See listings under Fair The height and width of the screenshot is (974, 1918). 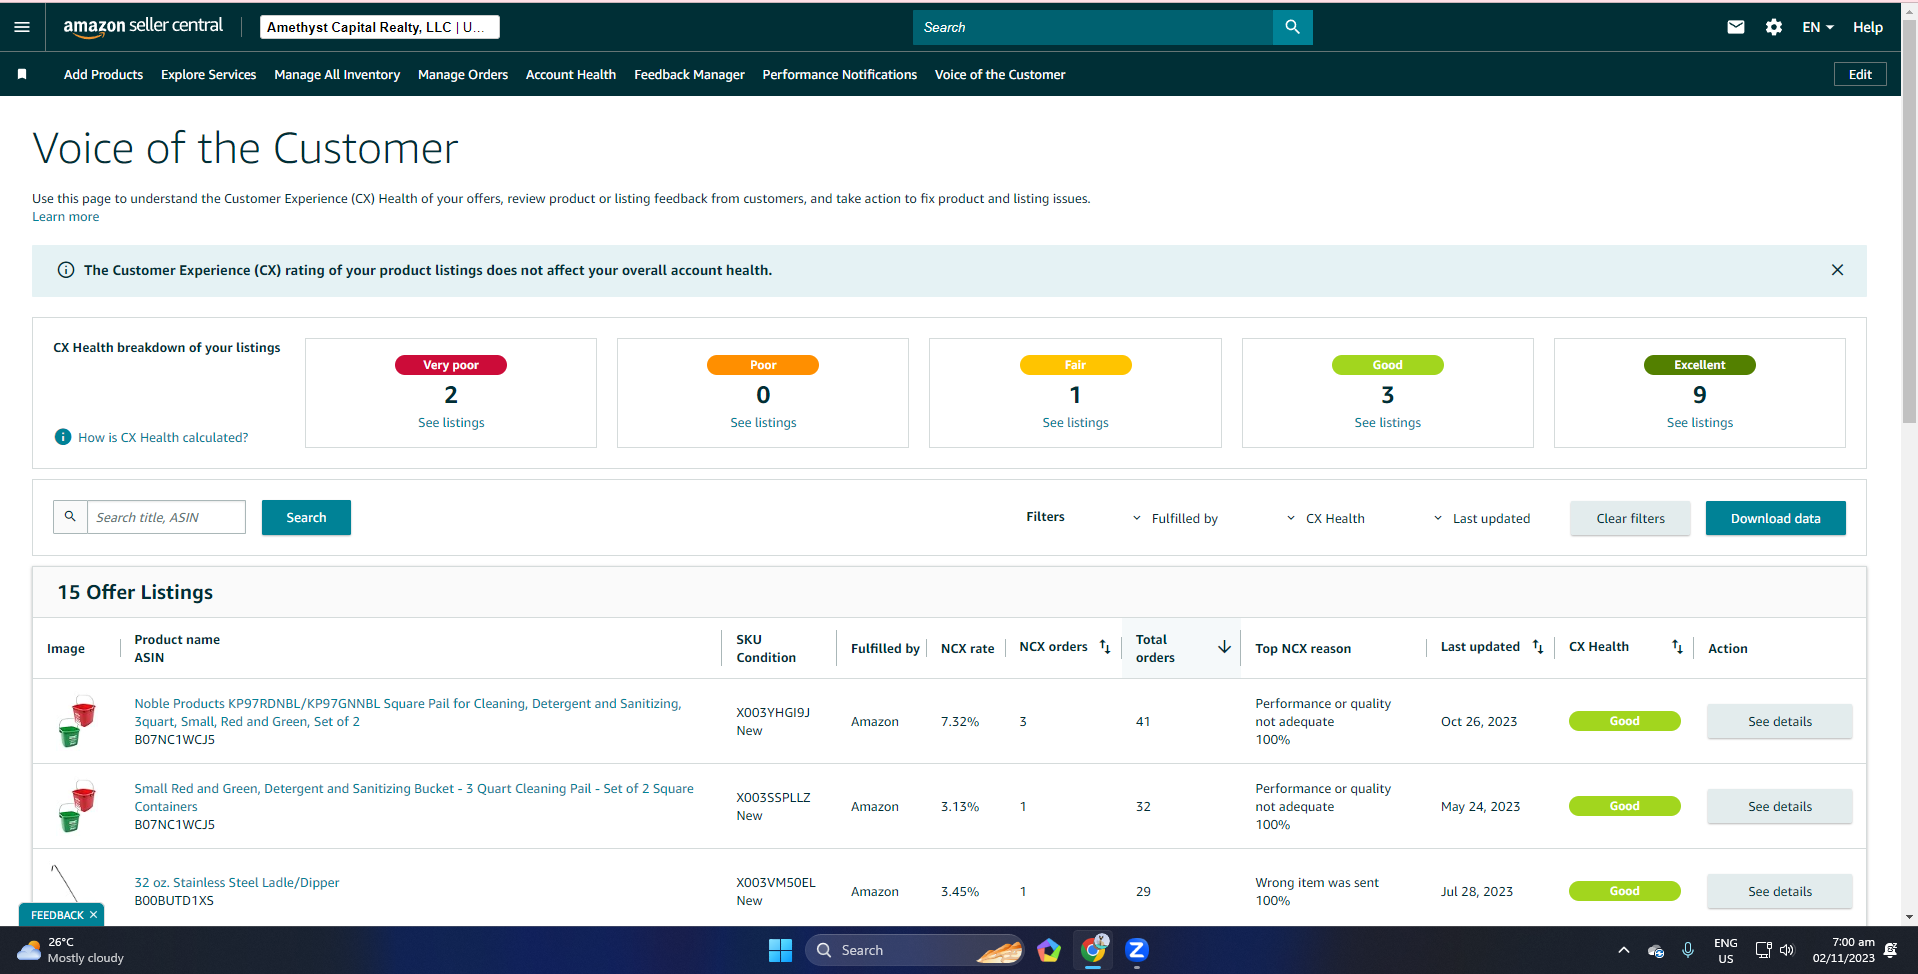(1075, 423)
